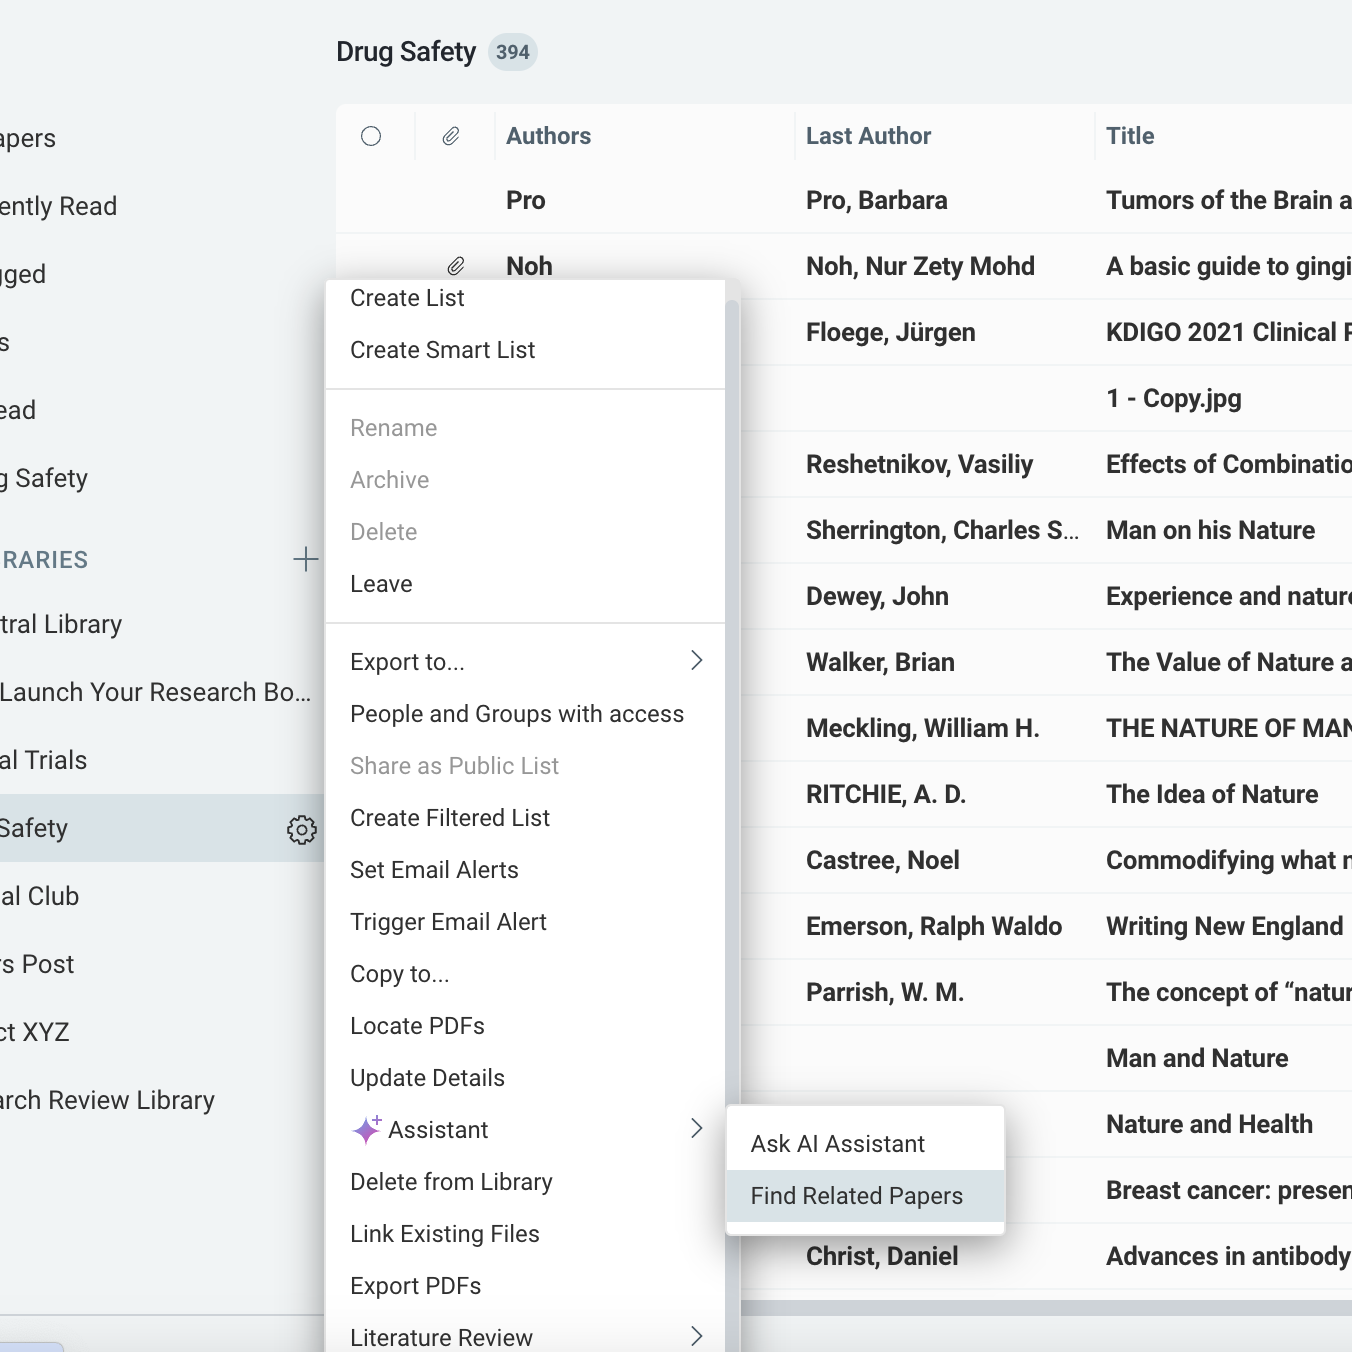Expand the Literature Review submenu
Image resolution: width=1352 pixels, height=1352 pixels.
pos(697,1336)
